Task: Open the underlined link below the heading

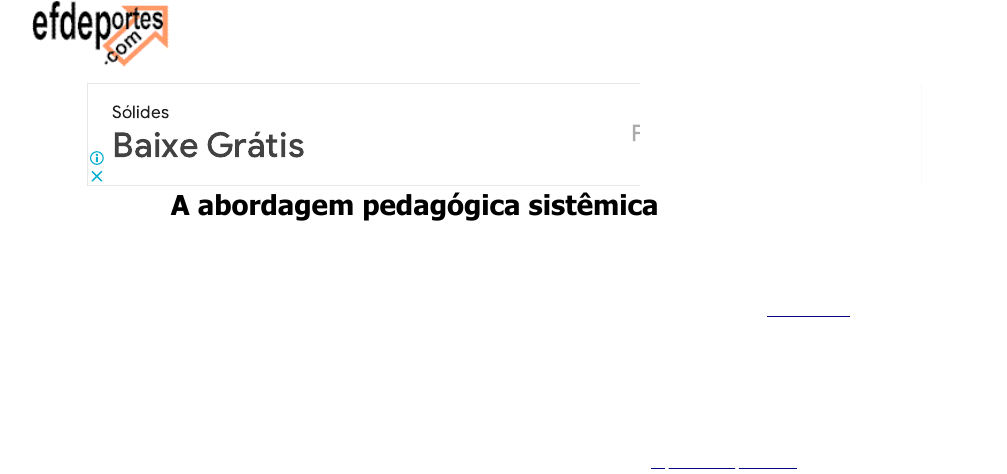Action: point(808,316)
